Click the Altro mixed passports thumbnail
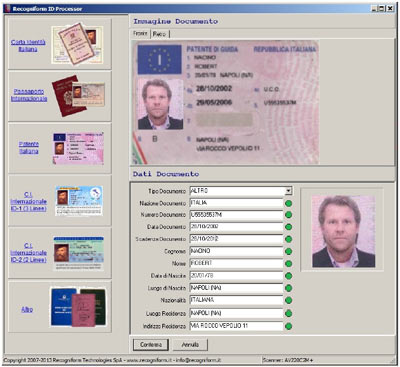The image size is (400, 367). point(78,307)
